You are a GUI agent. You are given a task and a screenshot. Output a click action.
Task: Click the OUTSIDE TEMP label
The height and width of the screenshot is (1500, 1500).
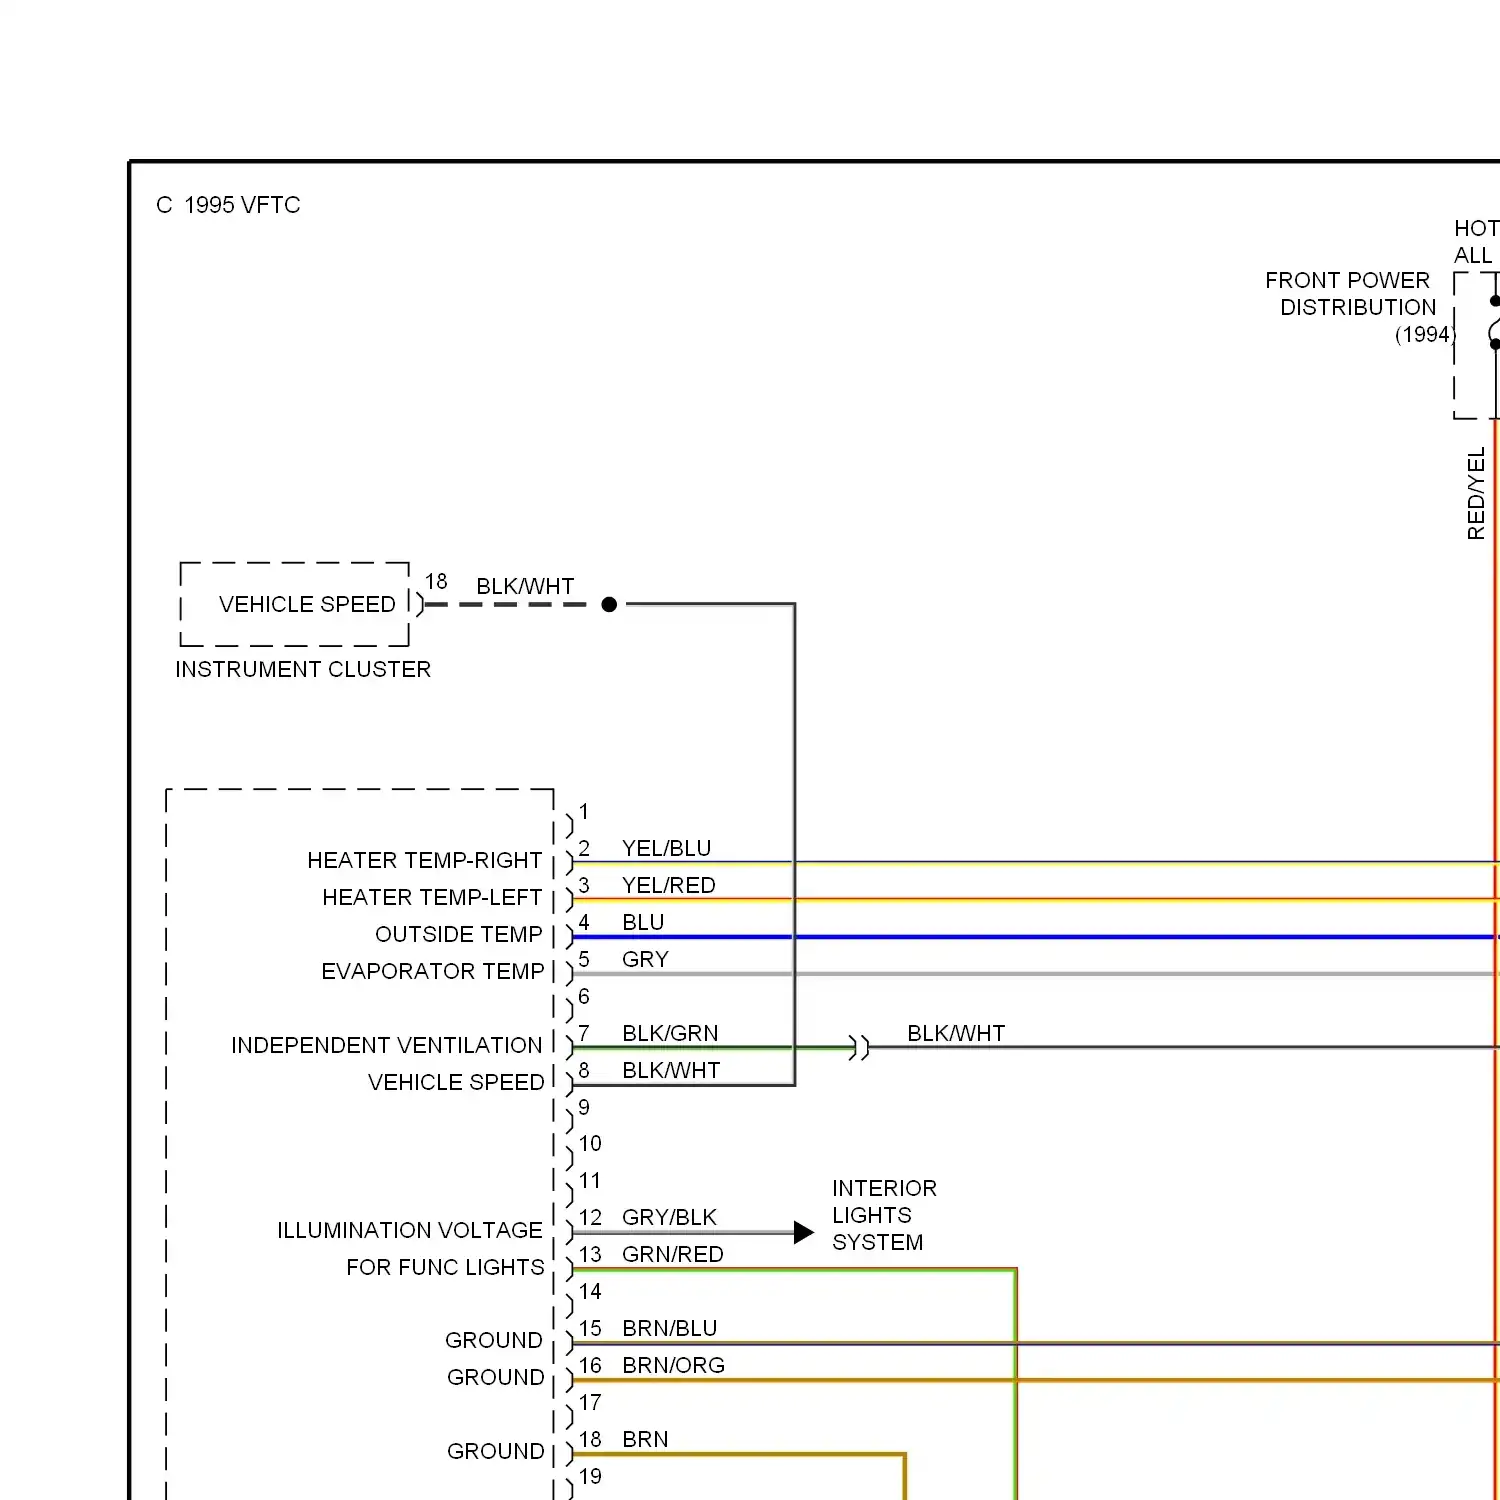[x=459, y=934]
